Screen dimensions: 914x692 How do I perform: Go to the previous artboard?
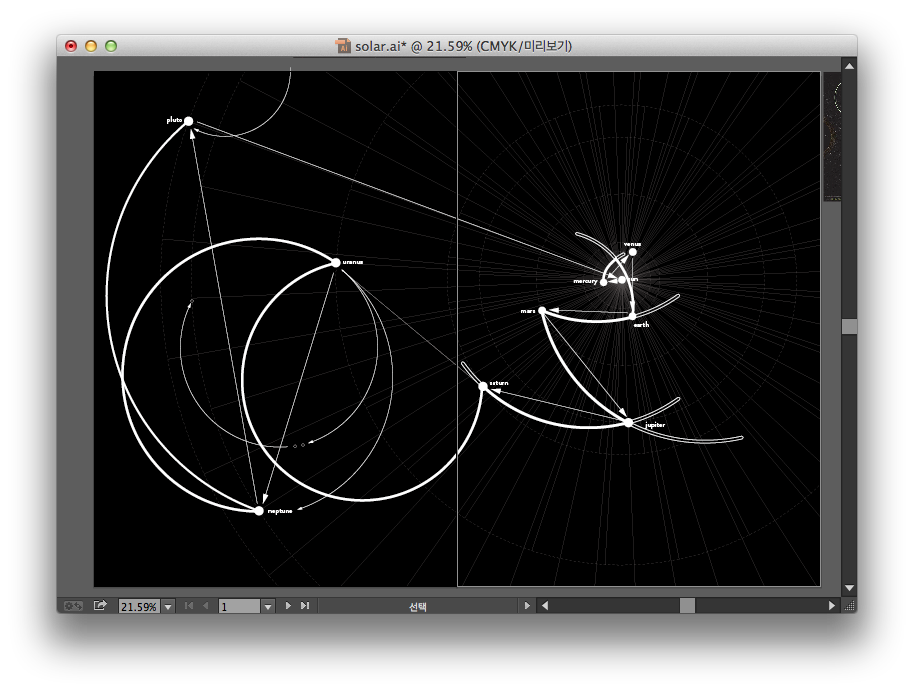coord(206,606)
